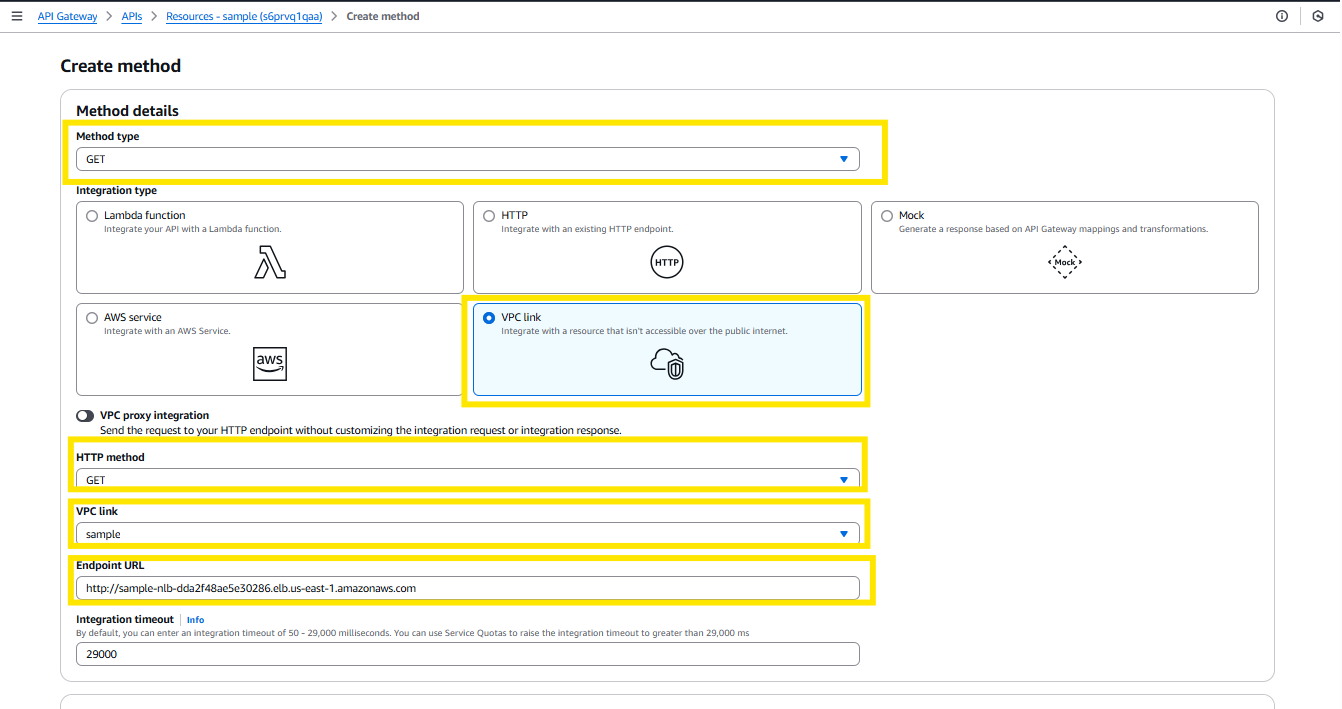This screenshot has height=709, width=1342.
Task: Click the AWS logo icon
Action: tap(270, 364)
